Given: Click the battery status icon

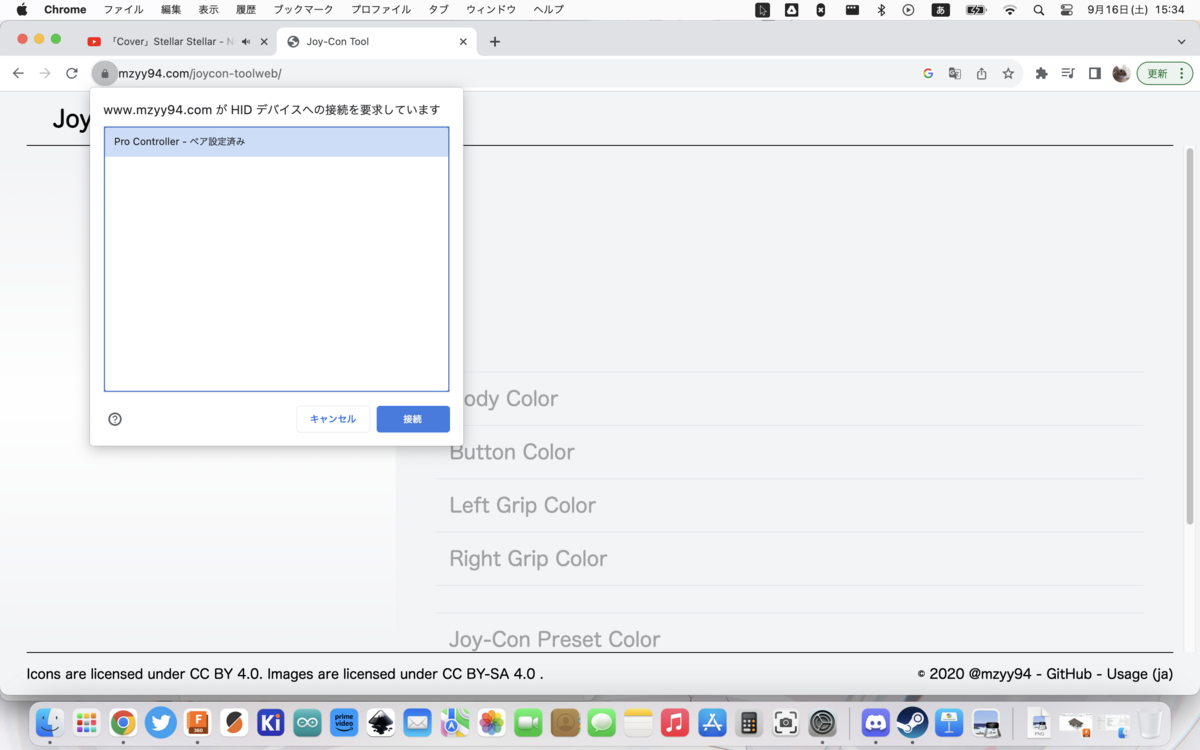Looking at the screenshot, I should click(x=976, y=10).
